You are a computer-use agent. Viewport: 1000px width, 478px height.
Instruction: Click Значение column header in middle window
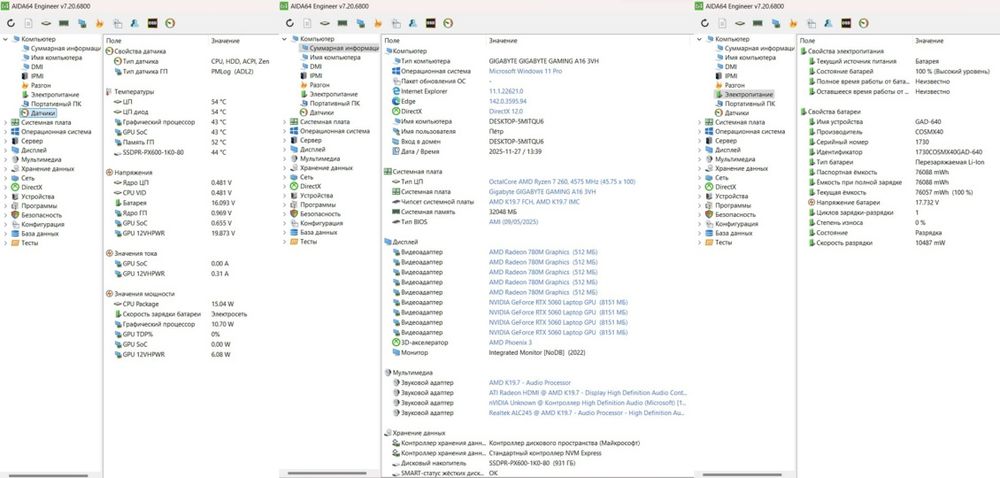[x=501, y=41]
